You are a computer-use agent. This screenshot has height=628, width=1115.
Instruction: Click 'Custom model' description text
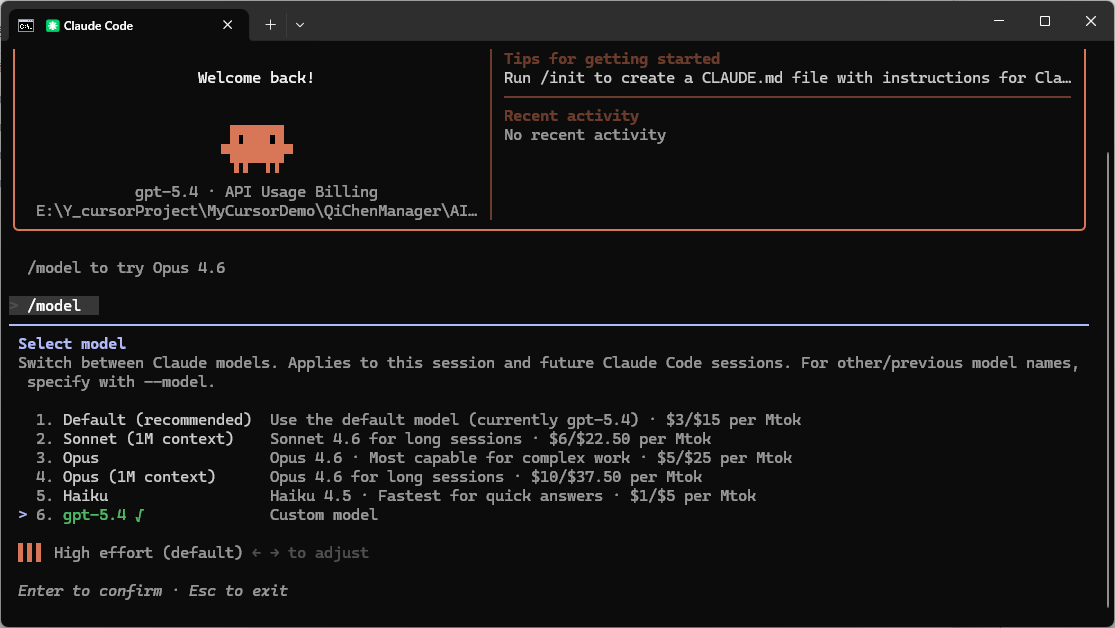click(324, 515)
